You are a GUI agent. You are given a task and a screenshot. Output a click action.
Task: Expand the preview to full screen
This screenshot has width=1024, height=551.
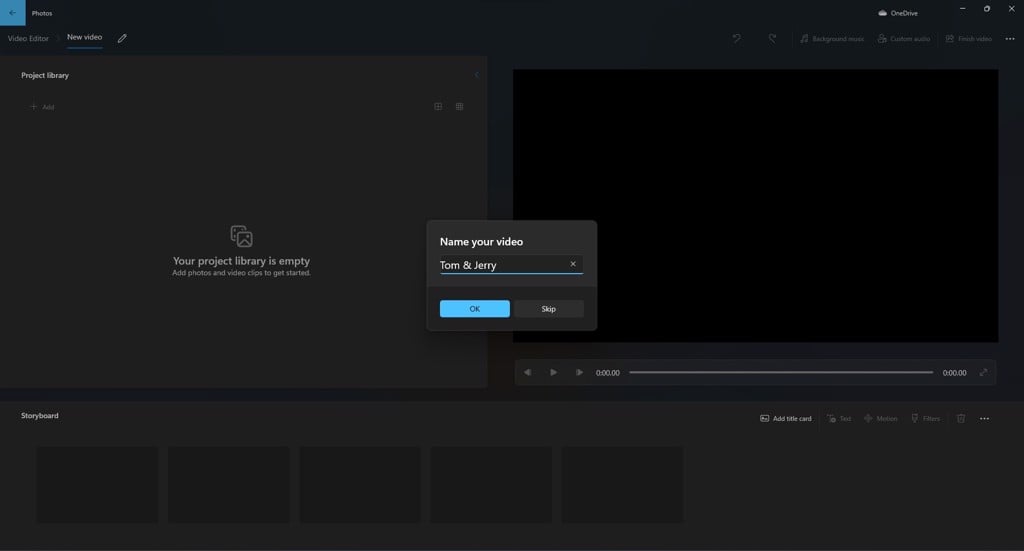(x=983, y=373)
